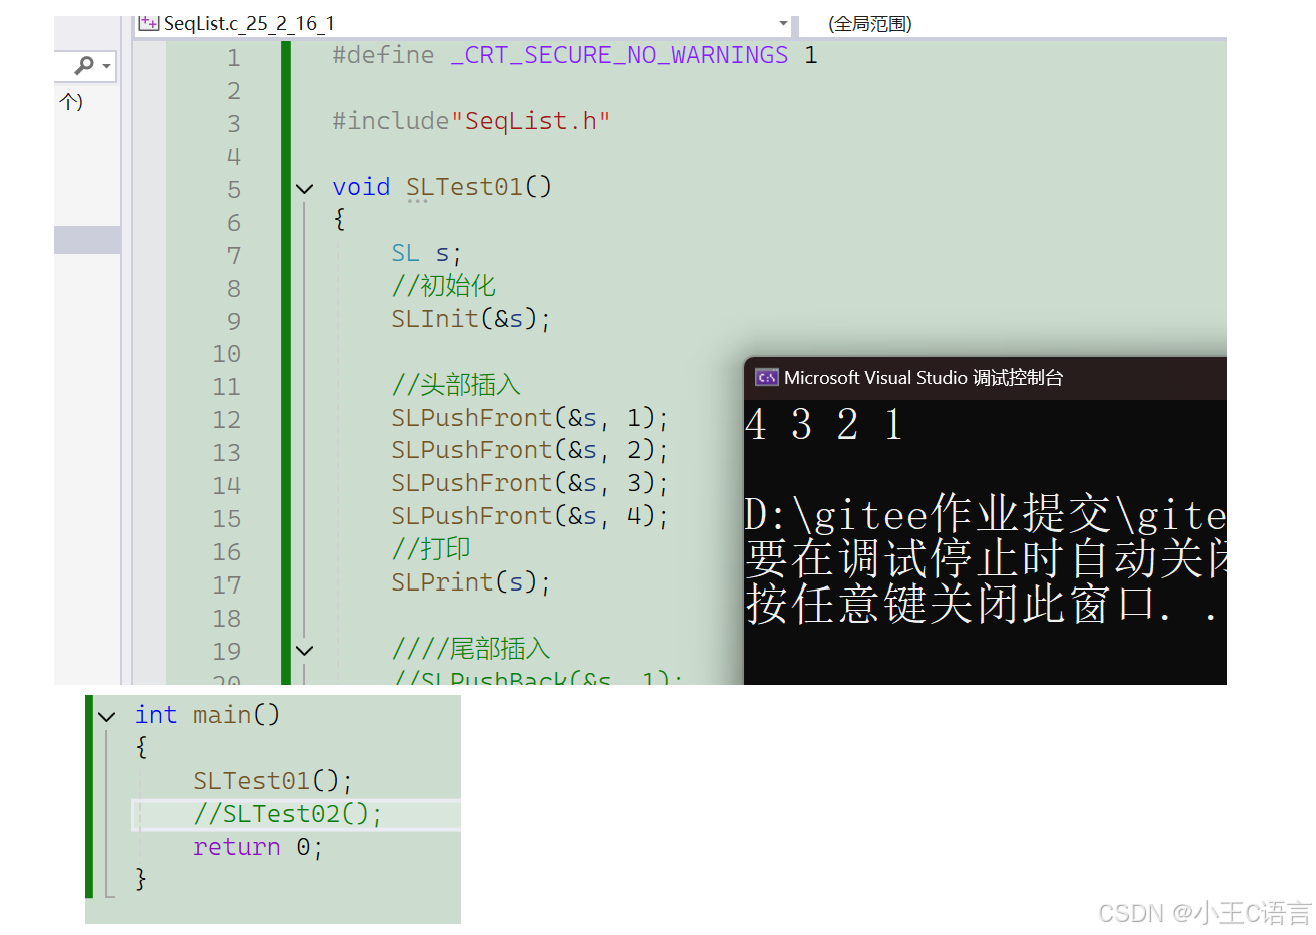1316x935 pixels.
Task: Click the file icon next to SeqList.c_25_2_16_1
Action: (x=149, y=23)
